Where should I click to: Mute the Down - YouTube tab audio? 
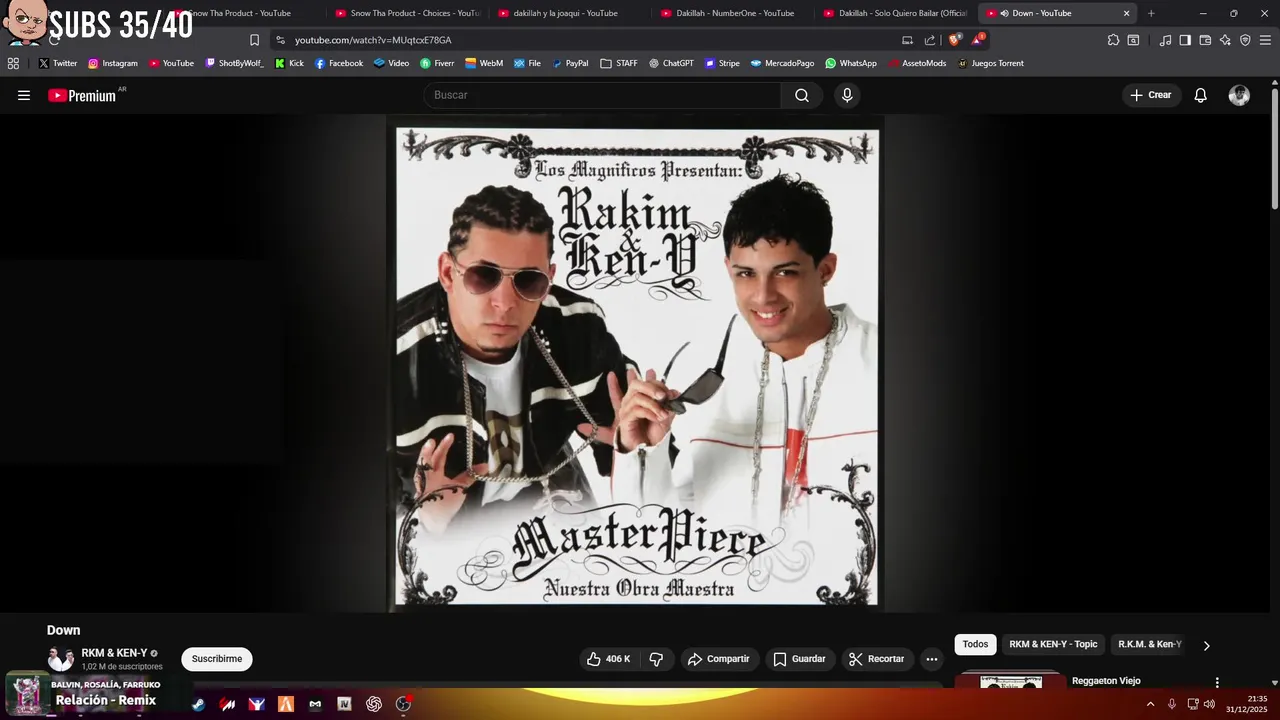pyautogui.click(x=1004, y=13)
